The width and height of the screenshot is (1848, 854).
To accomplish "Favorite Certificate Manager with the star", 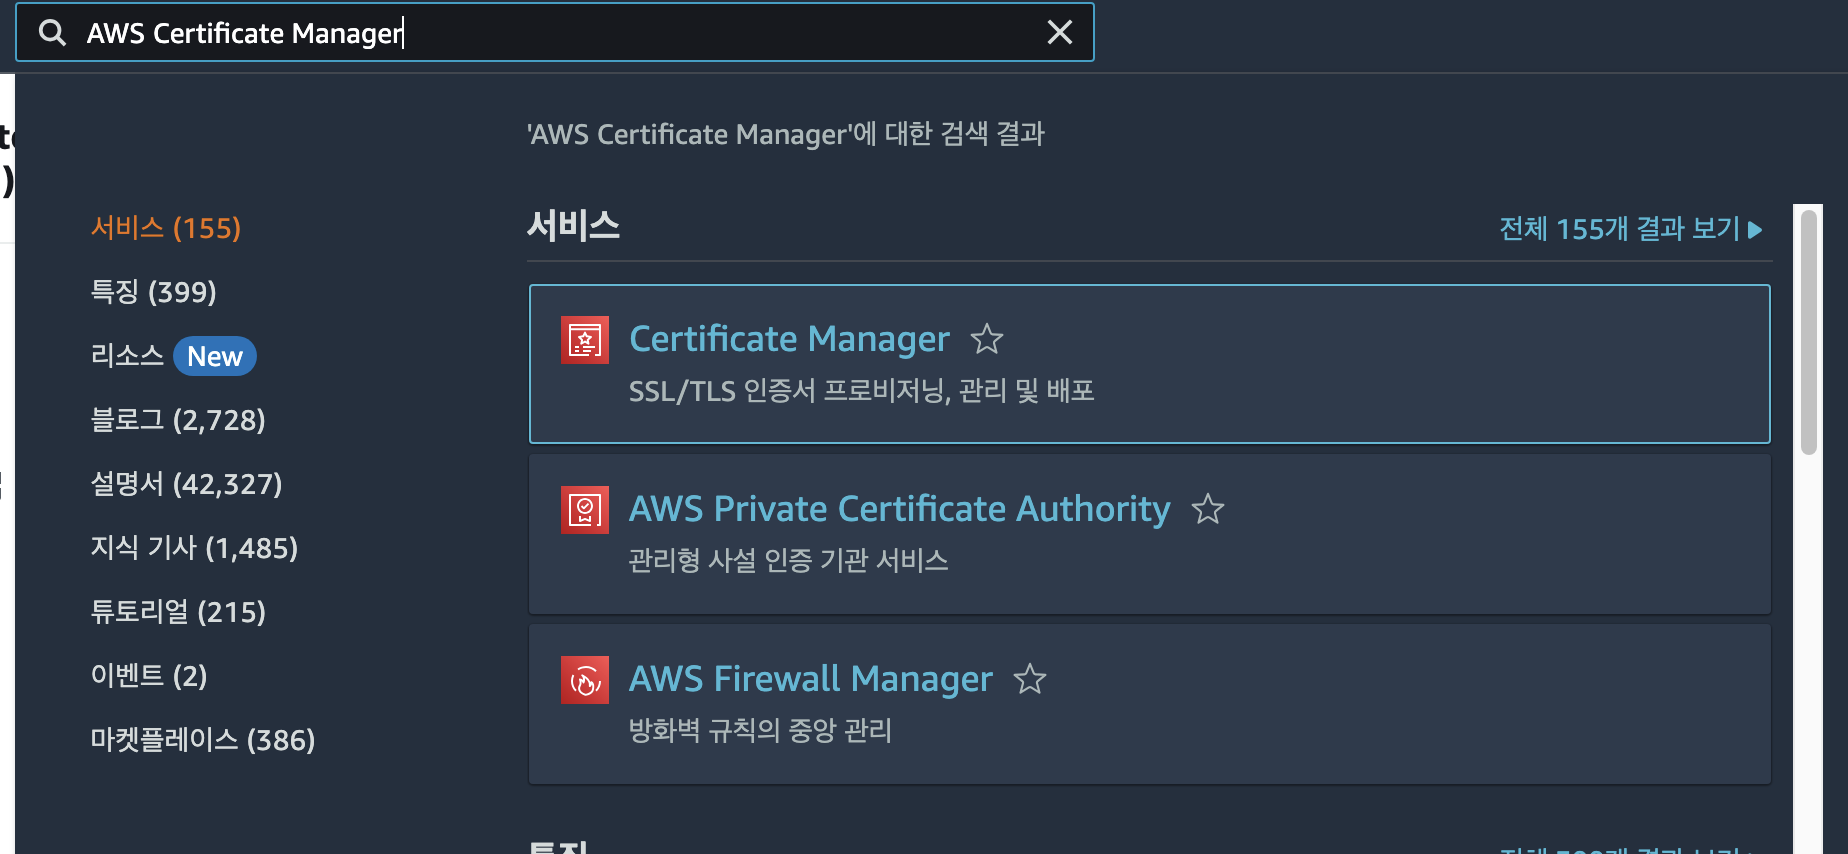I will click(x=987, y=339).
